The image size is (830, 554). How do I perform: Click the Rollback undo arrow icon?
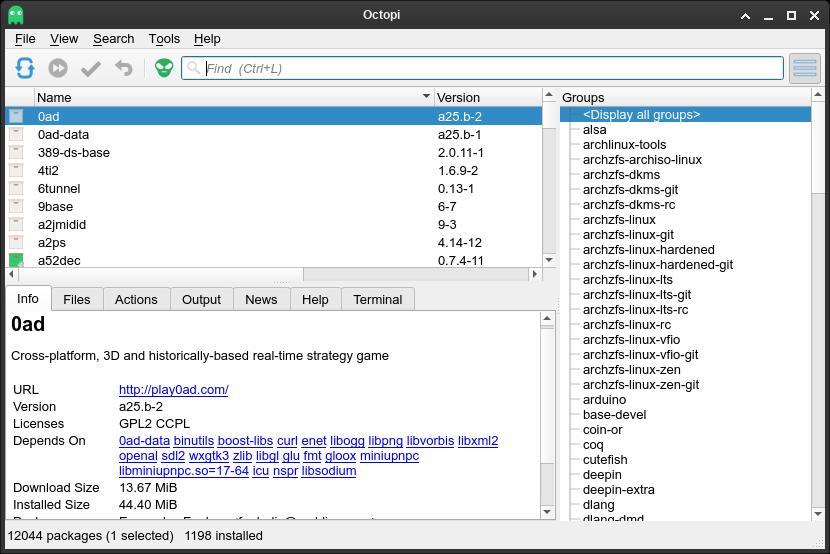coord(124,68)
